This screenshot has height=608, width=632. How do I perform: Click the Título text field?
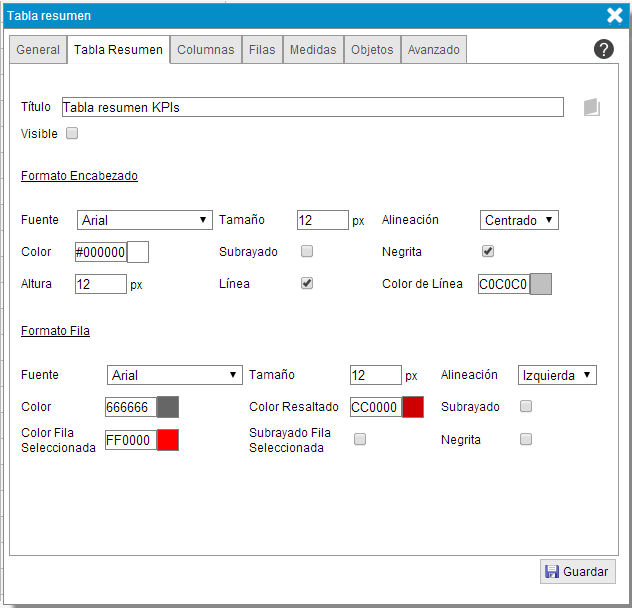(x=312, y=107)
